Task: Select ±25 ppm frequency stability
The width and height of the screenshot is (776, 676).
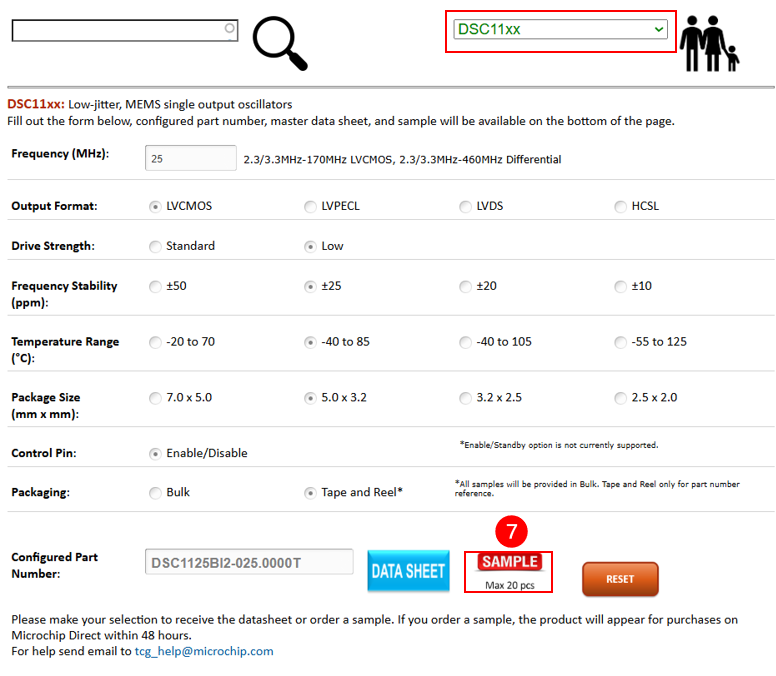Action: [x=310, y=287]
